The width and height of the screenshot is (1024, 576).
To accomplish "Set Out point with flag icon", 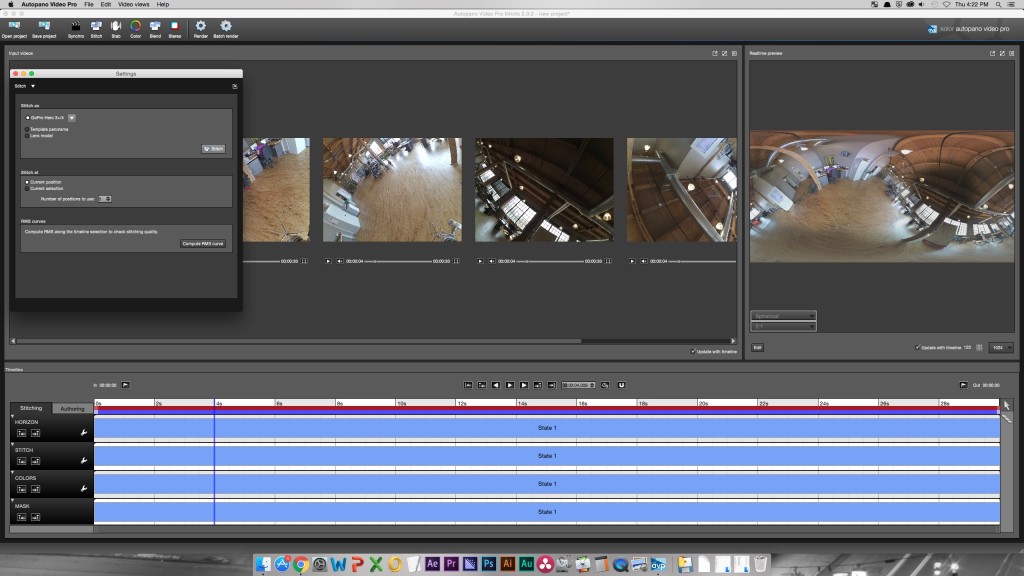I will click(963, 385).
